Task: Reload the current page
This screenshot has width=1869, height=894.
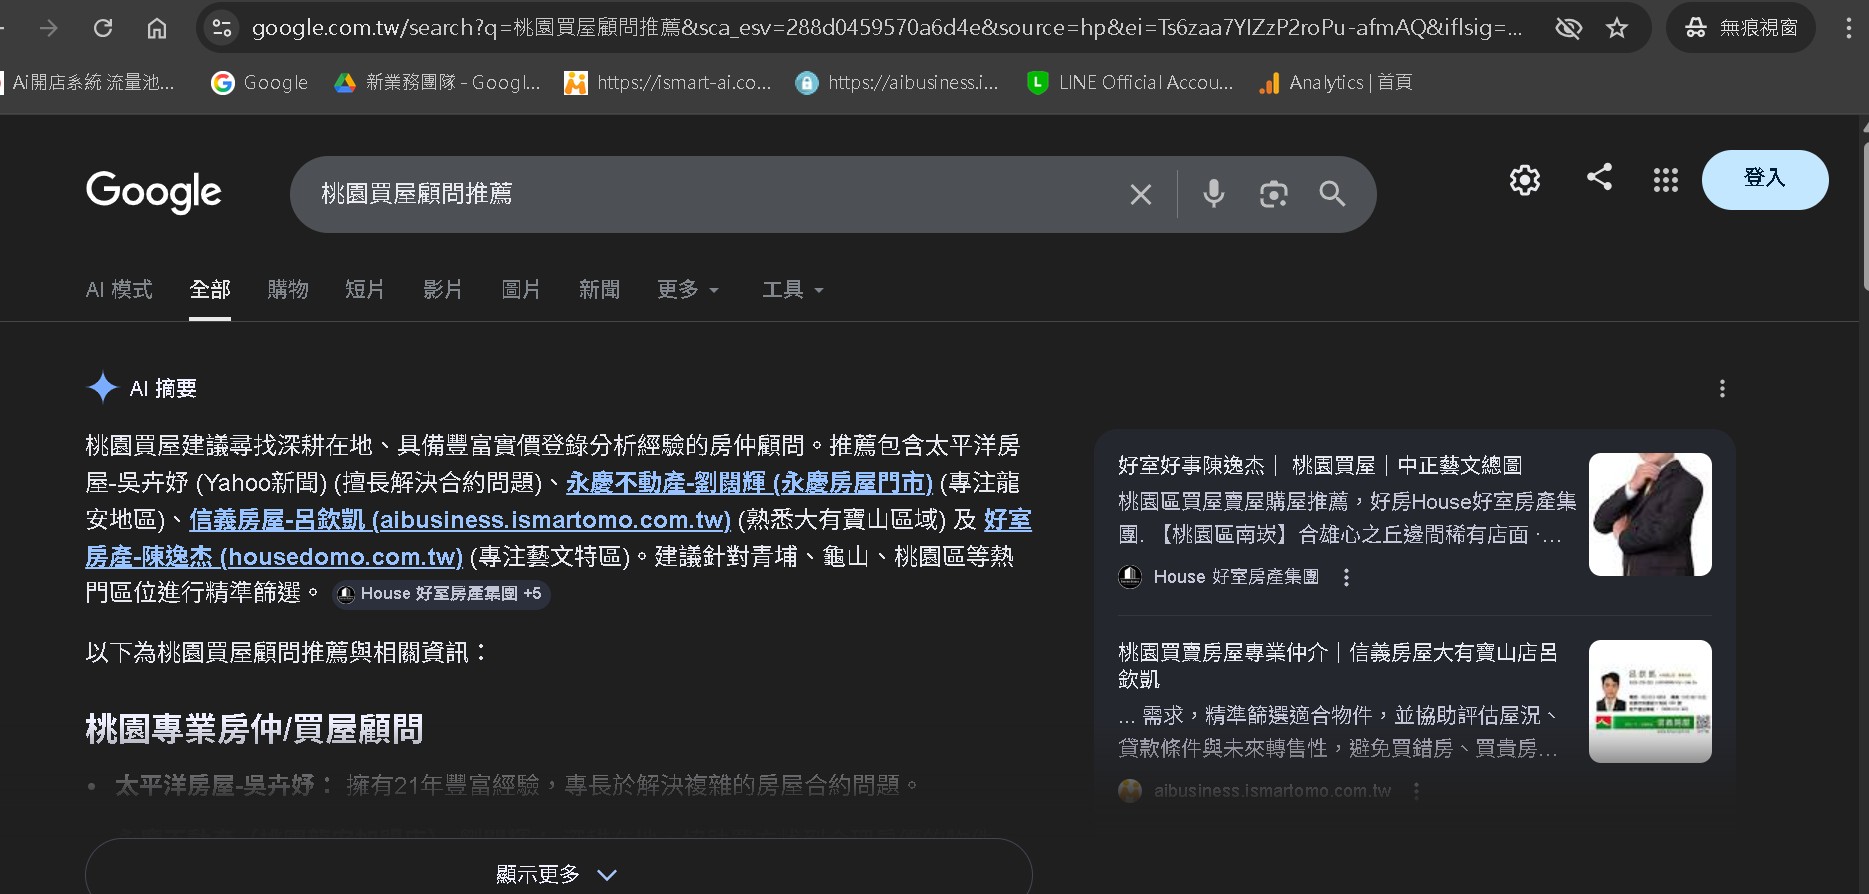Action: [103, 28]
